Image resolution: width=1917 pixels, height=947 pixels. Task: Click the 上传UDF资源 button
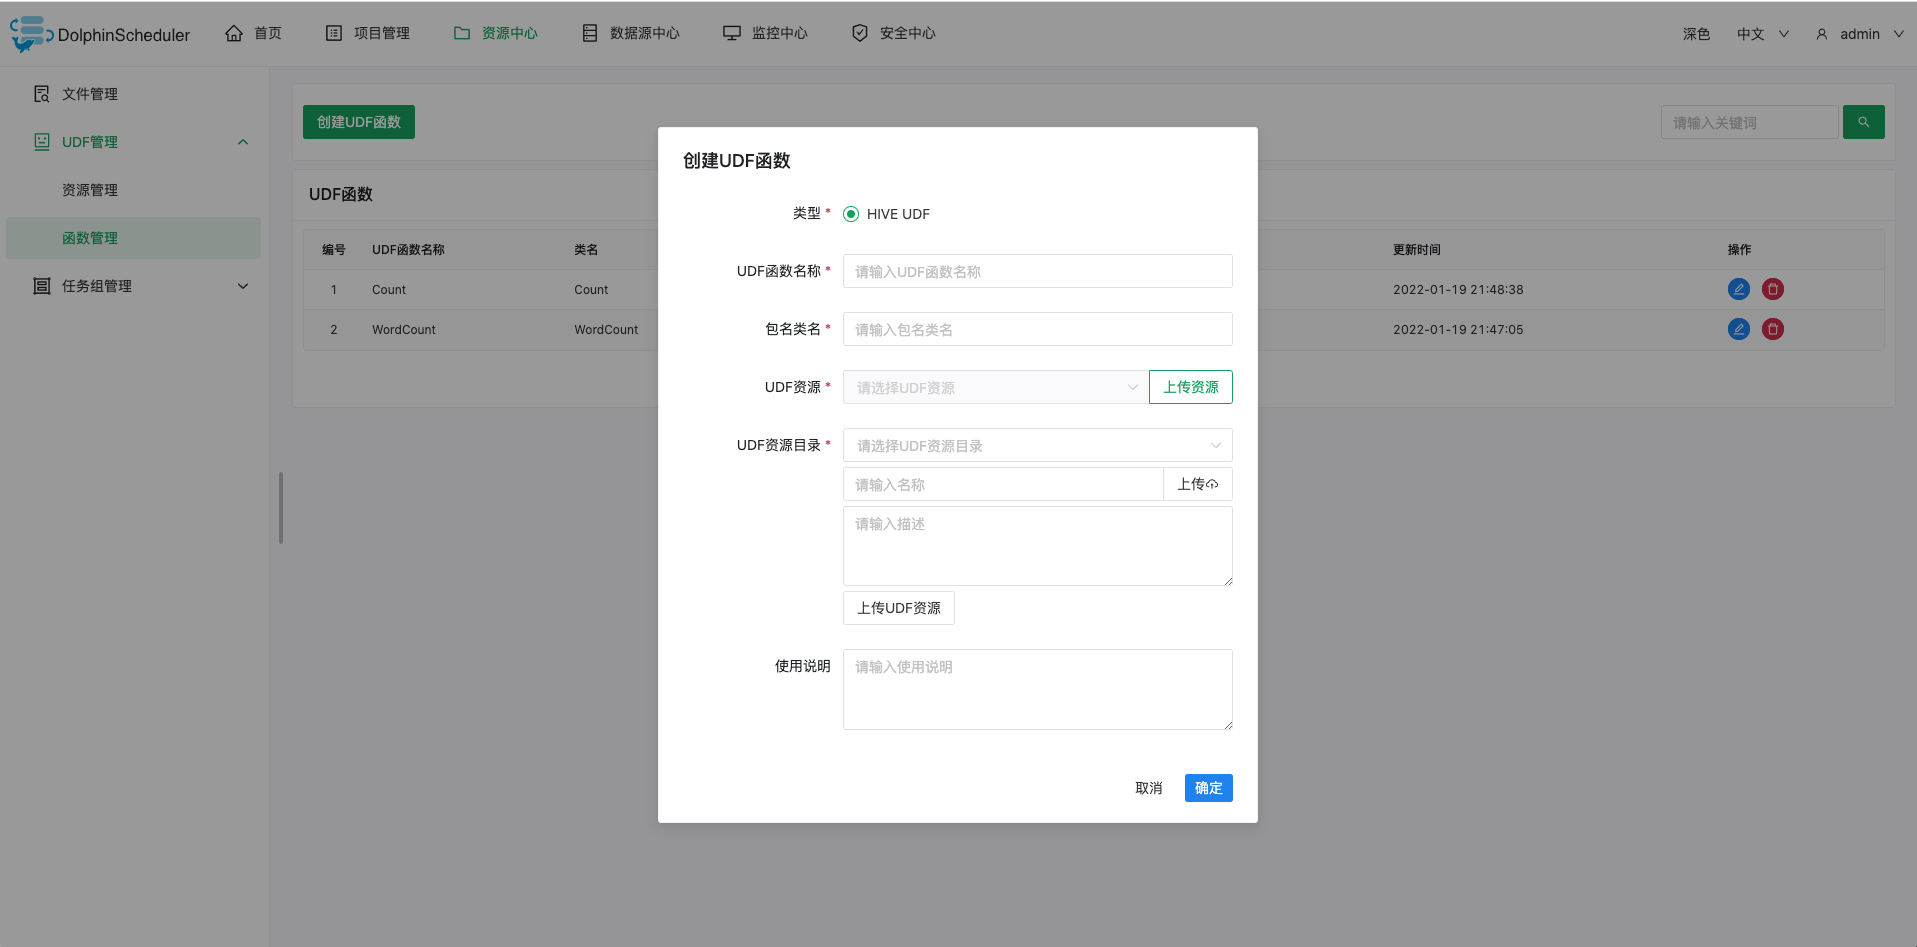coord(899,608)
